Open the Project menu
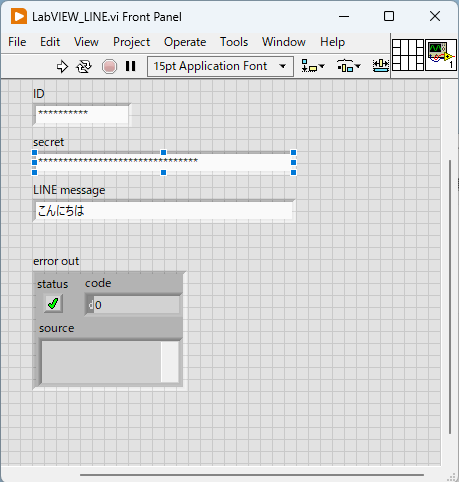459x482 pixels. pyautogui.click(x=131, y=42)
